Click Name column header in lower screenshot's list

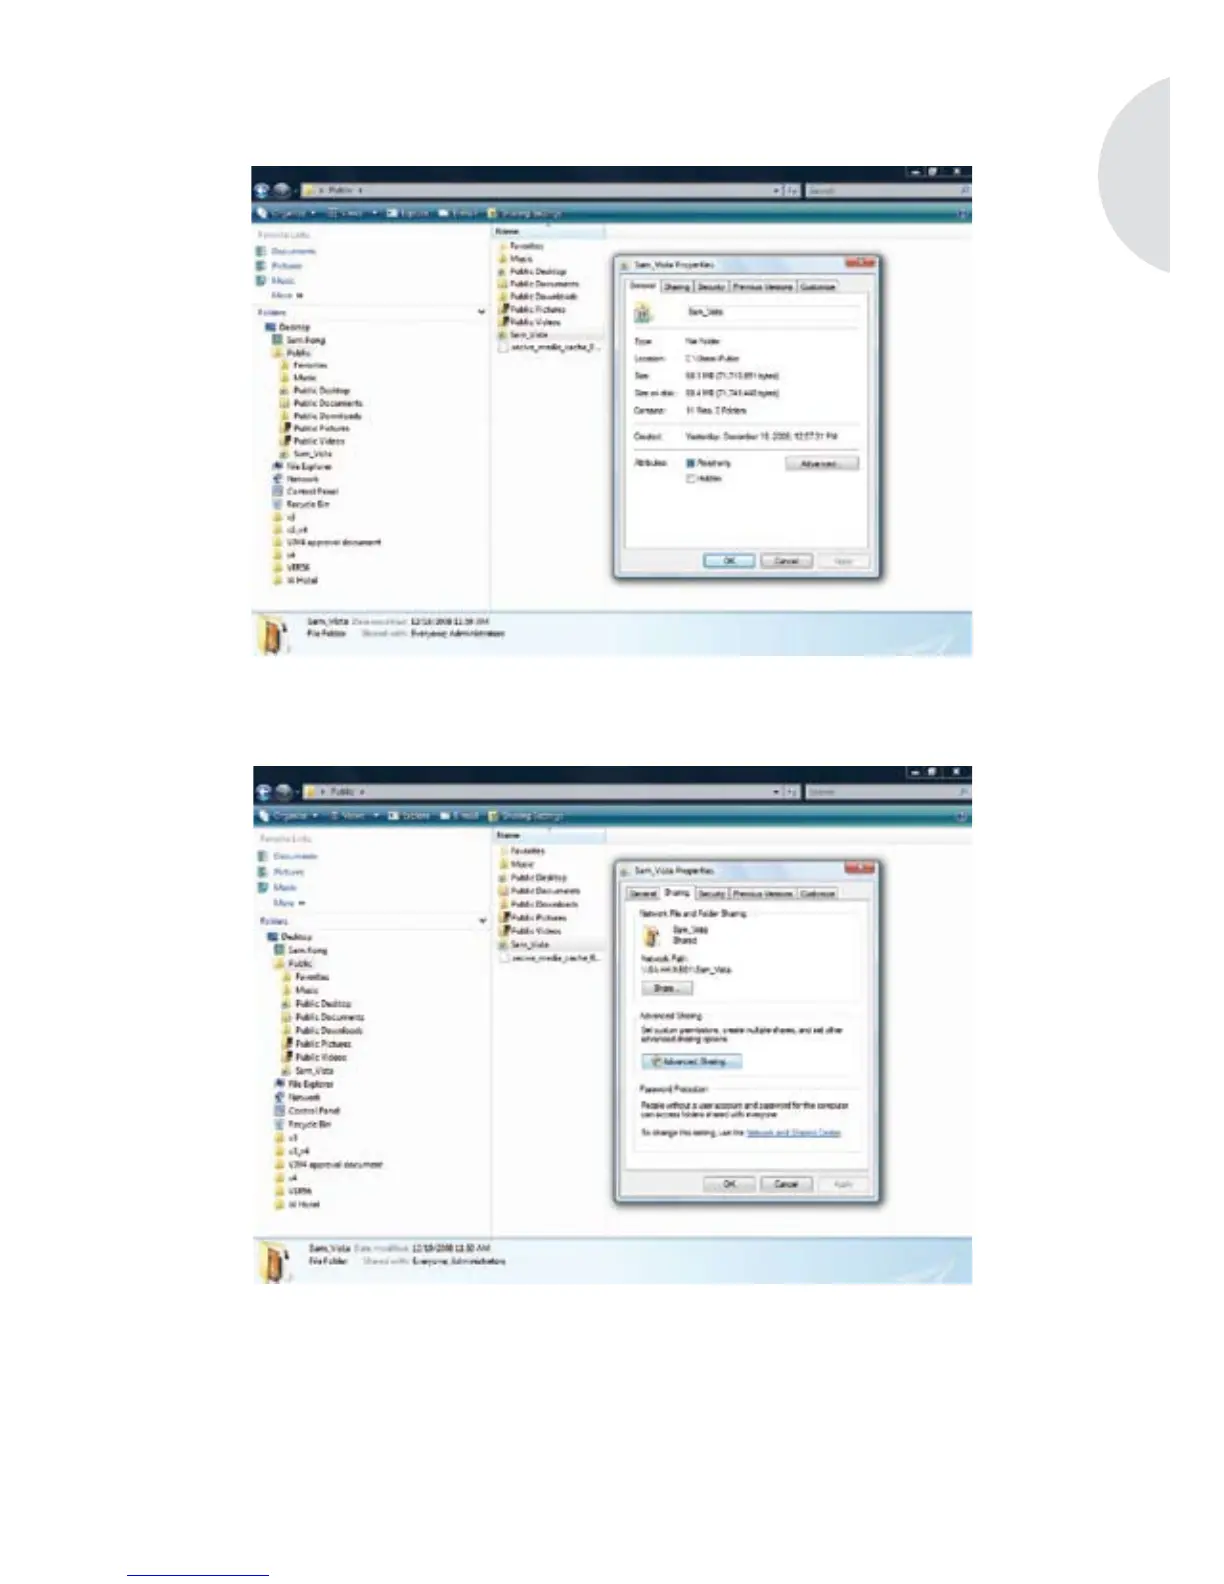click(550, 835)
